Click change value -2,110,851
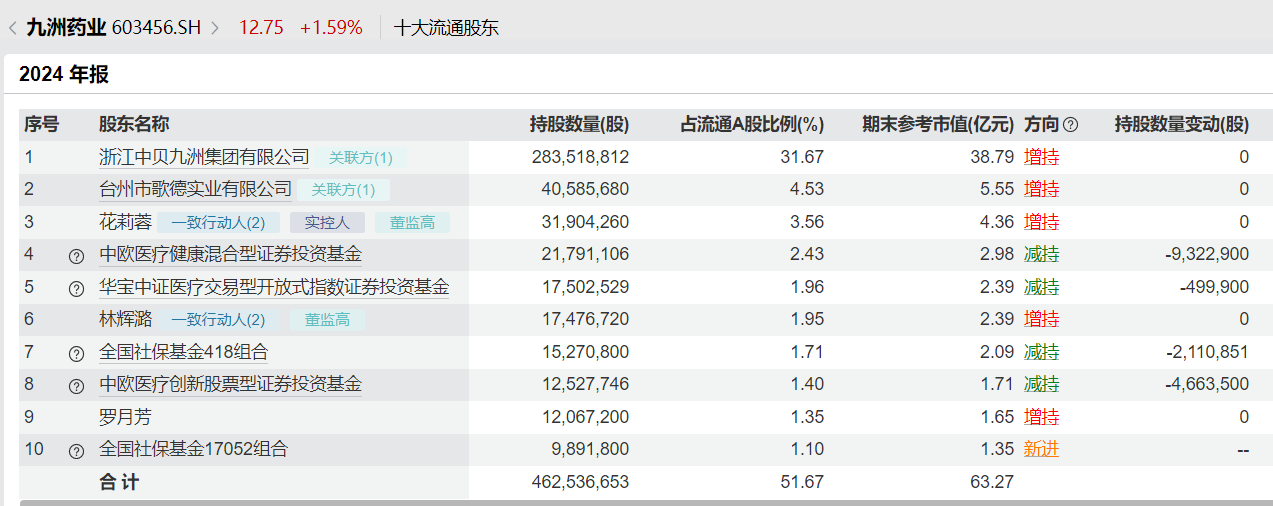 (x=1207, y=352)
